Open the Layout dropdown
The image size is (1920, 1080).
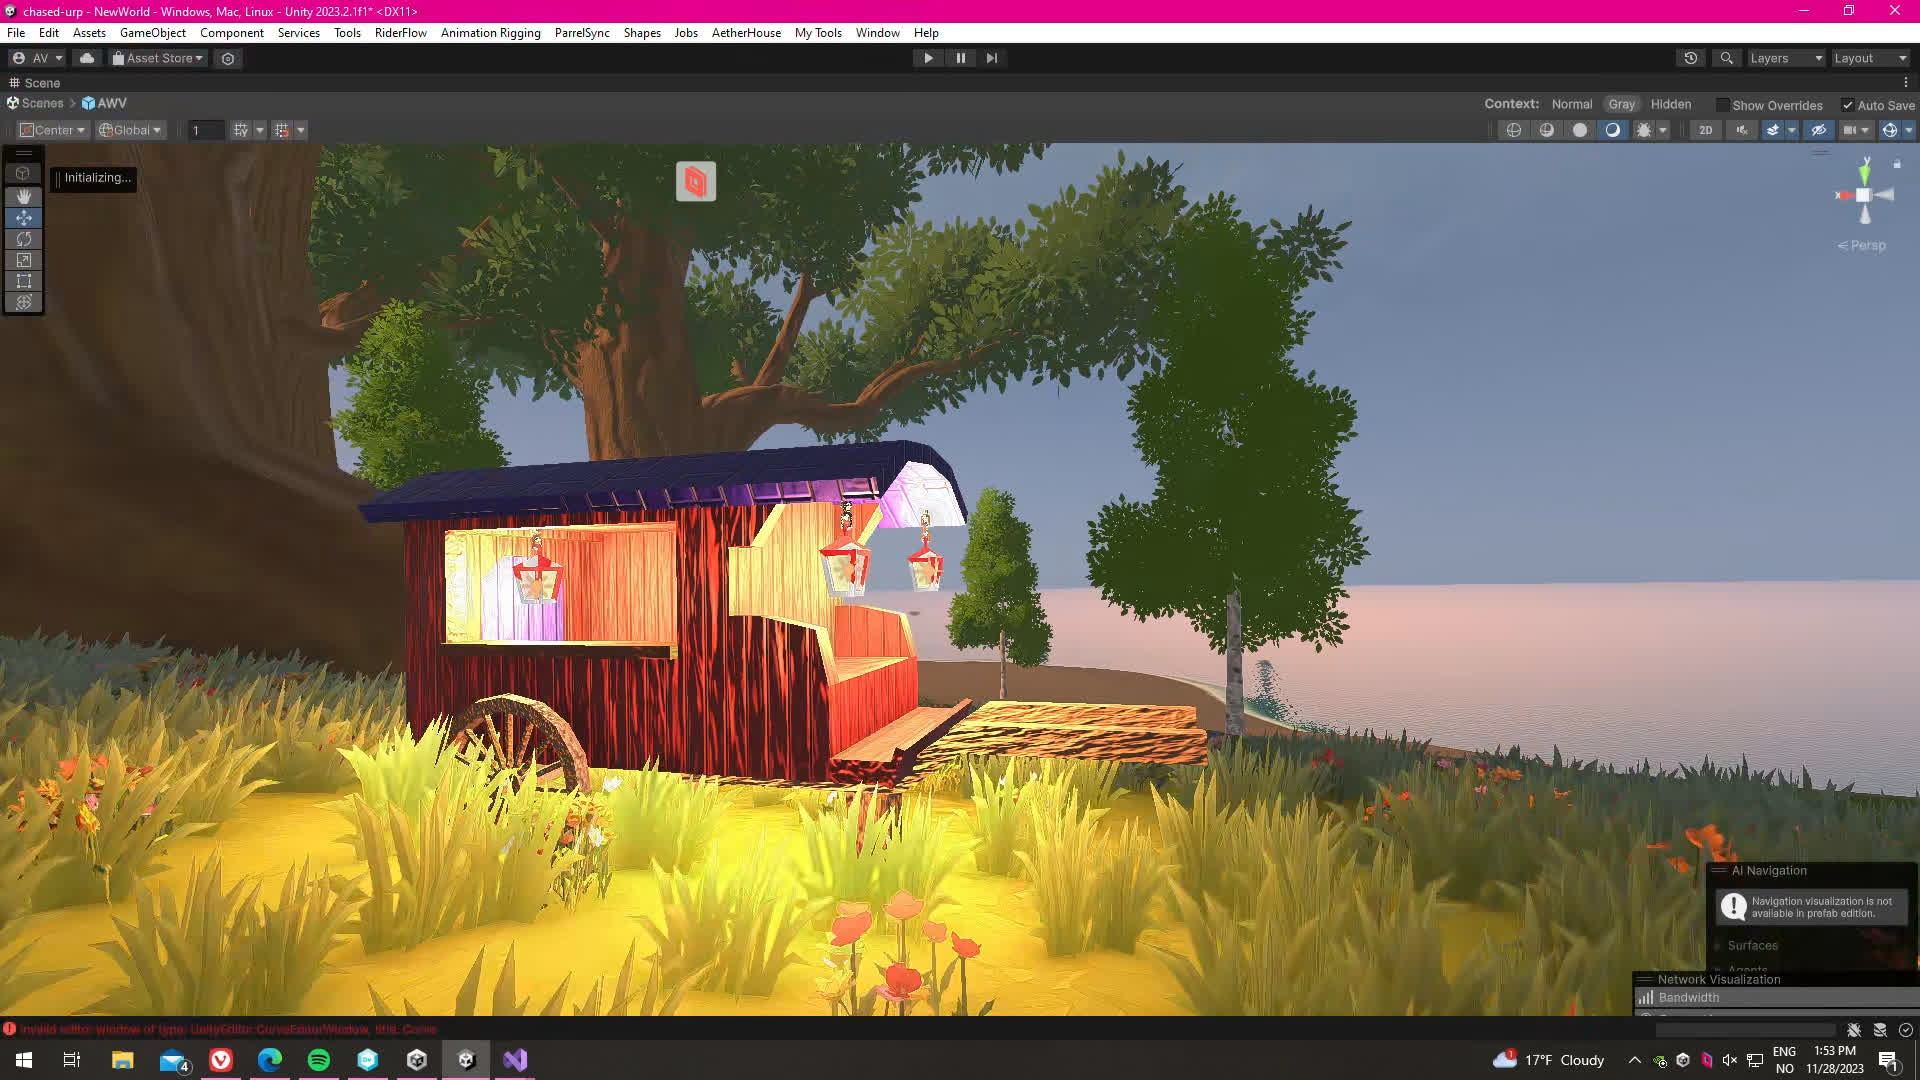pos(1870,58)
